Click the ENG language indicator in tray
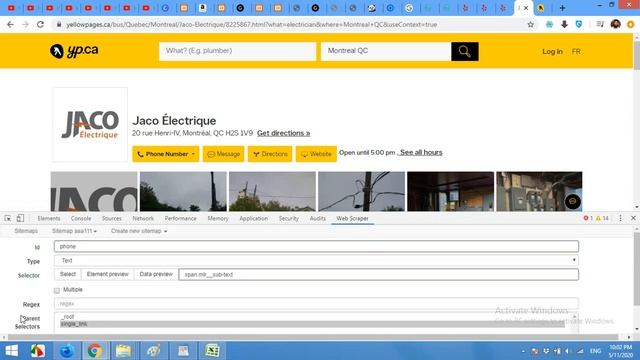640x360 pixels. (596, 351)
